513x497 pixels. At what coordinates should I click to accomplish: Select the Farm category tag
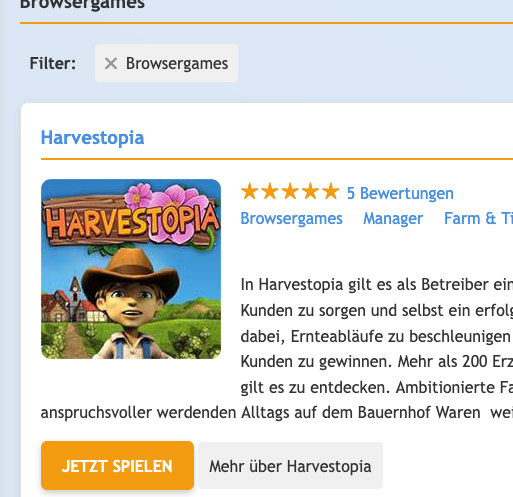[478, 219]
